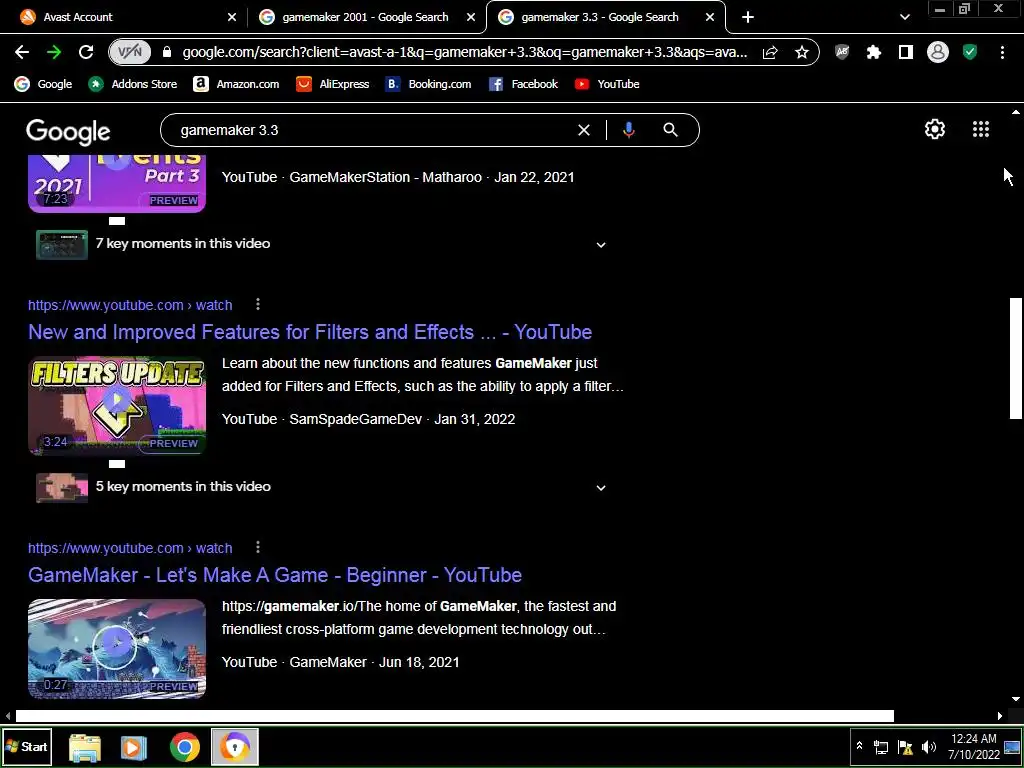Clear the search query with X
The image size is (1024, 768).
point(584,130)
